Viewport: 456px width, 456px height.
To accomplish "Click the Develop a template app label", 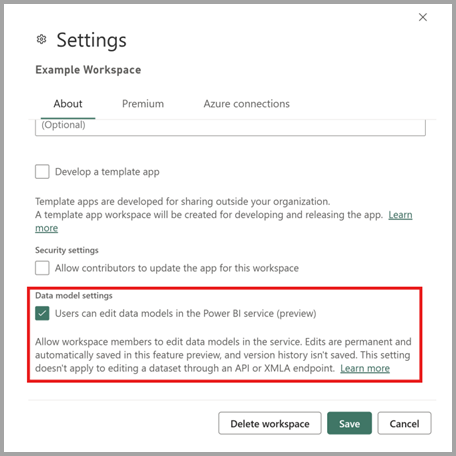I will pyautogui.click(x=107, y=172).
